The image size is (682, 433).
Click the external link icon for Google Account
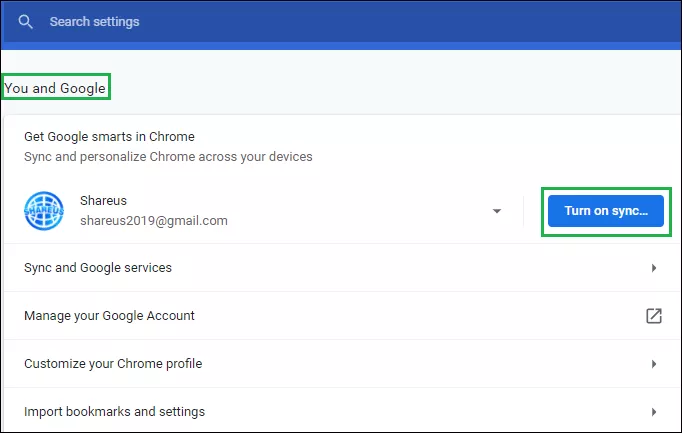(654, 316)
